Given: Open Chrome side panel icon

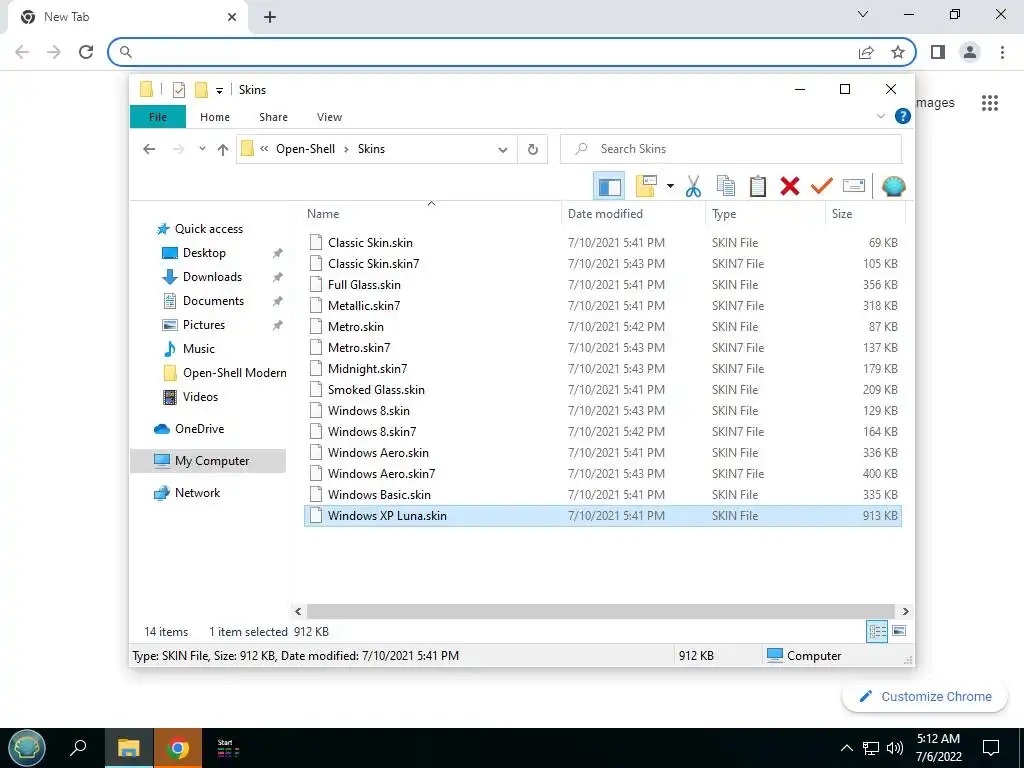Looking at the screenshot, I should tap(938, 52).
